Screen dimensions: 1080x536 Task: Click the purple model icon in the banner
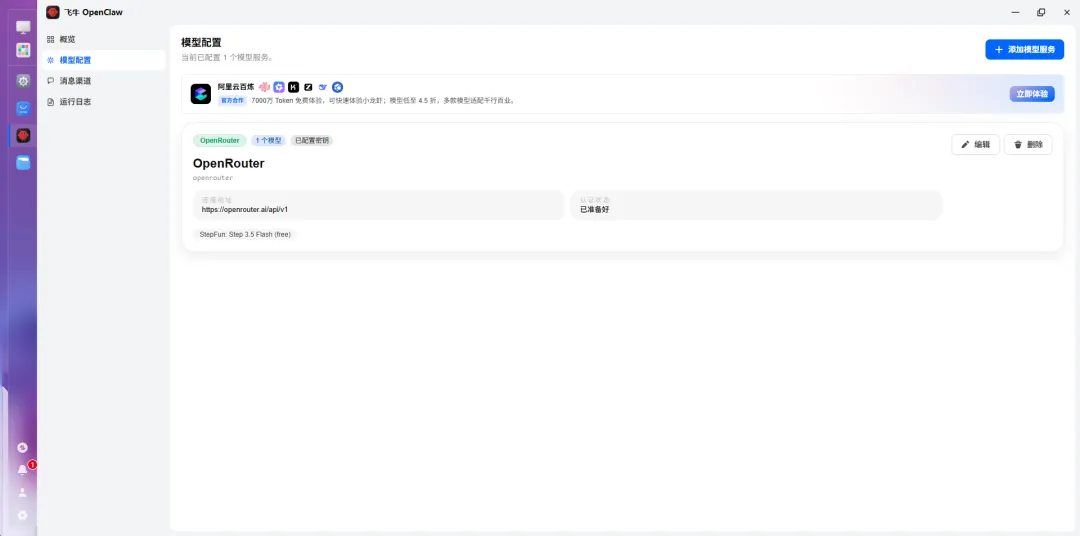tap(279, 87)
